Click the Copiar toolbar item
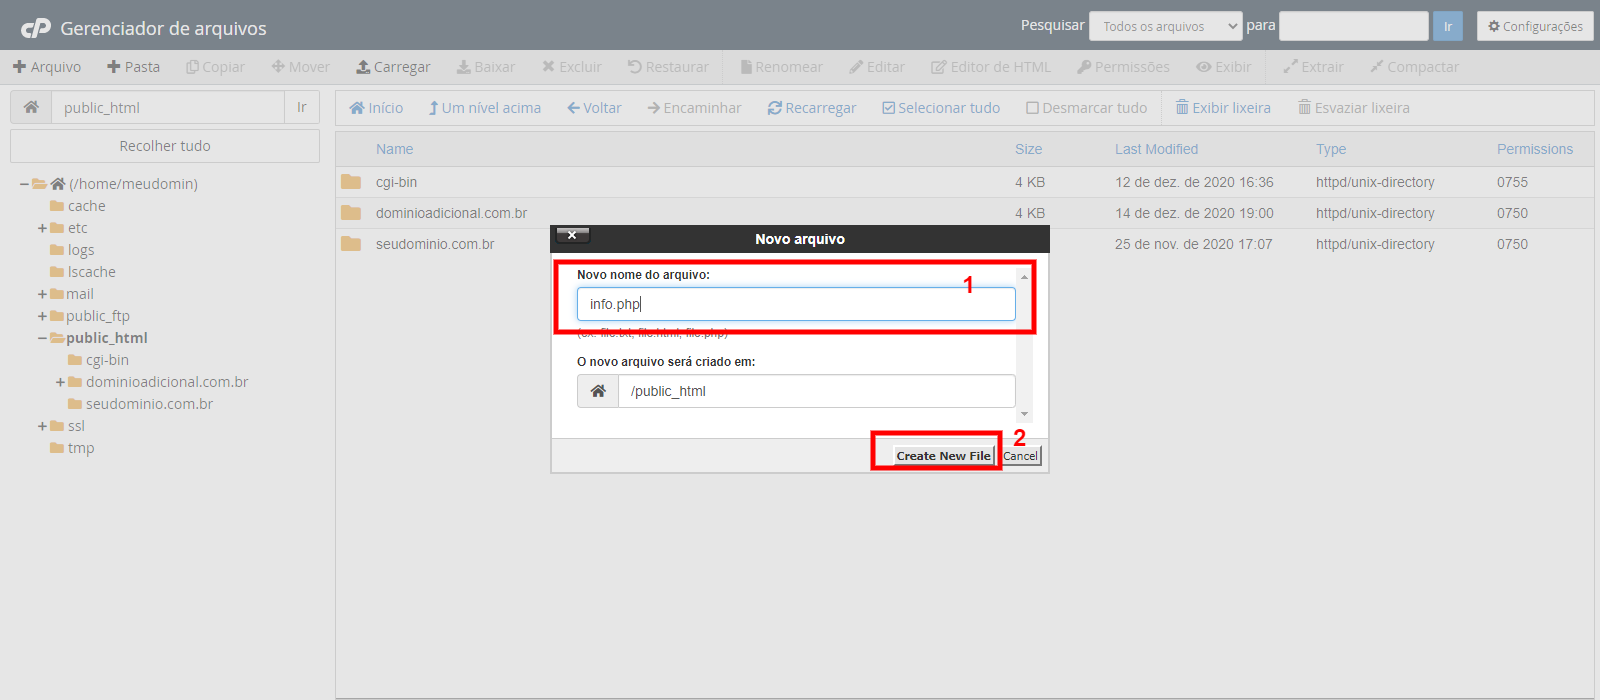Screen dimensions: 1600x700 [215, 67]
